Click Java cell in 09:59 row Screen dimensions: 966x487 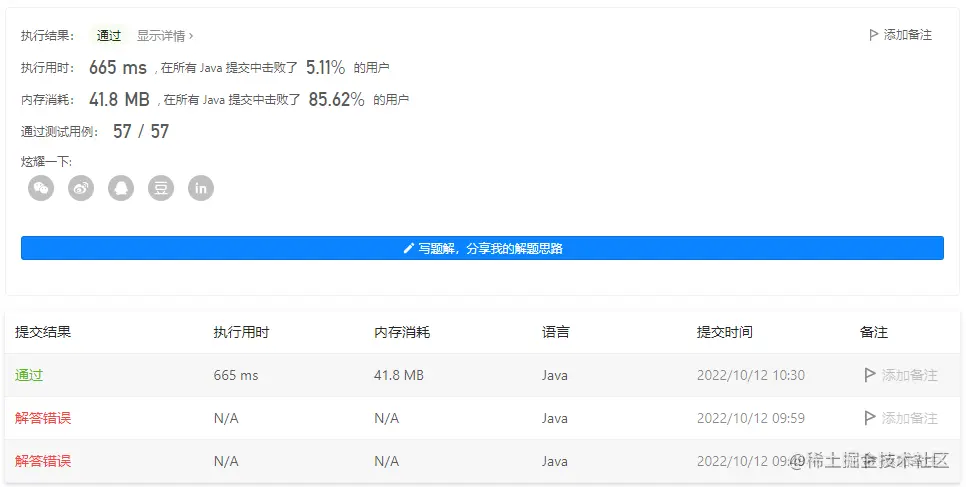pos(554,418)
